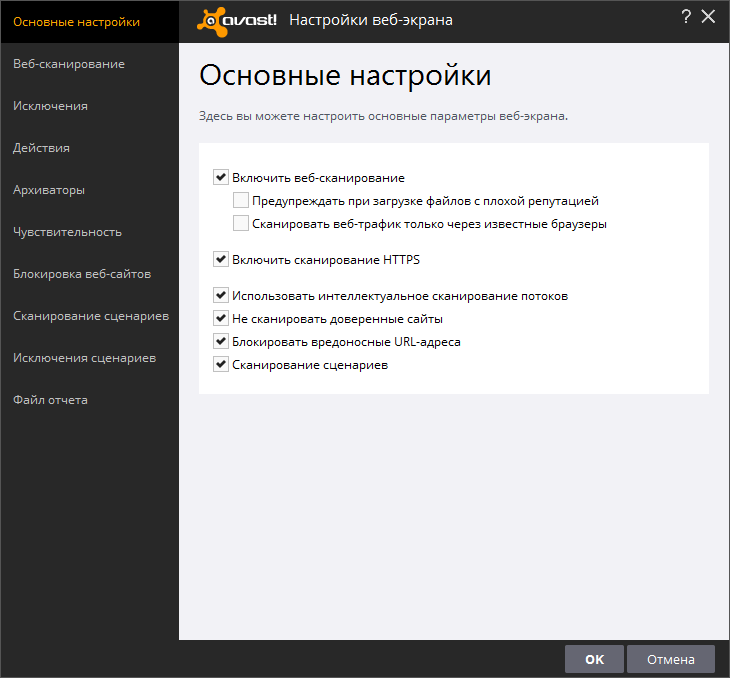Click the avast! logo icon
Image resolution: width=730 pixels, height=678 pixels.
click(237, 21)
